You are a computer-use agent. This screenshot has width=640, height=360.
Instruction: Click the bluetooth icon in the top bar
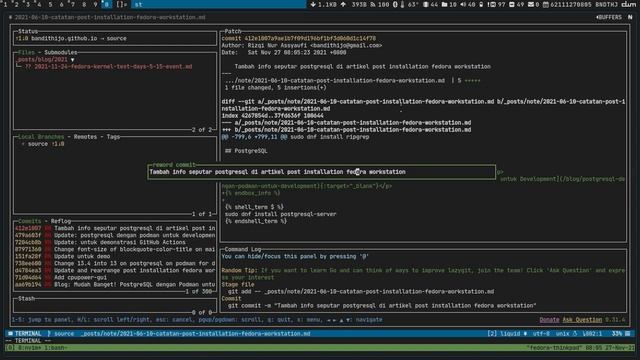(395, 4)
